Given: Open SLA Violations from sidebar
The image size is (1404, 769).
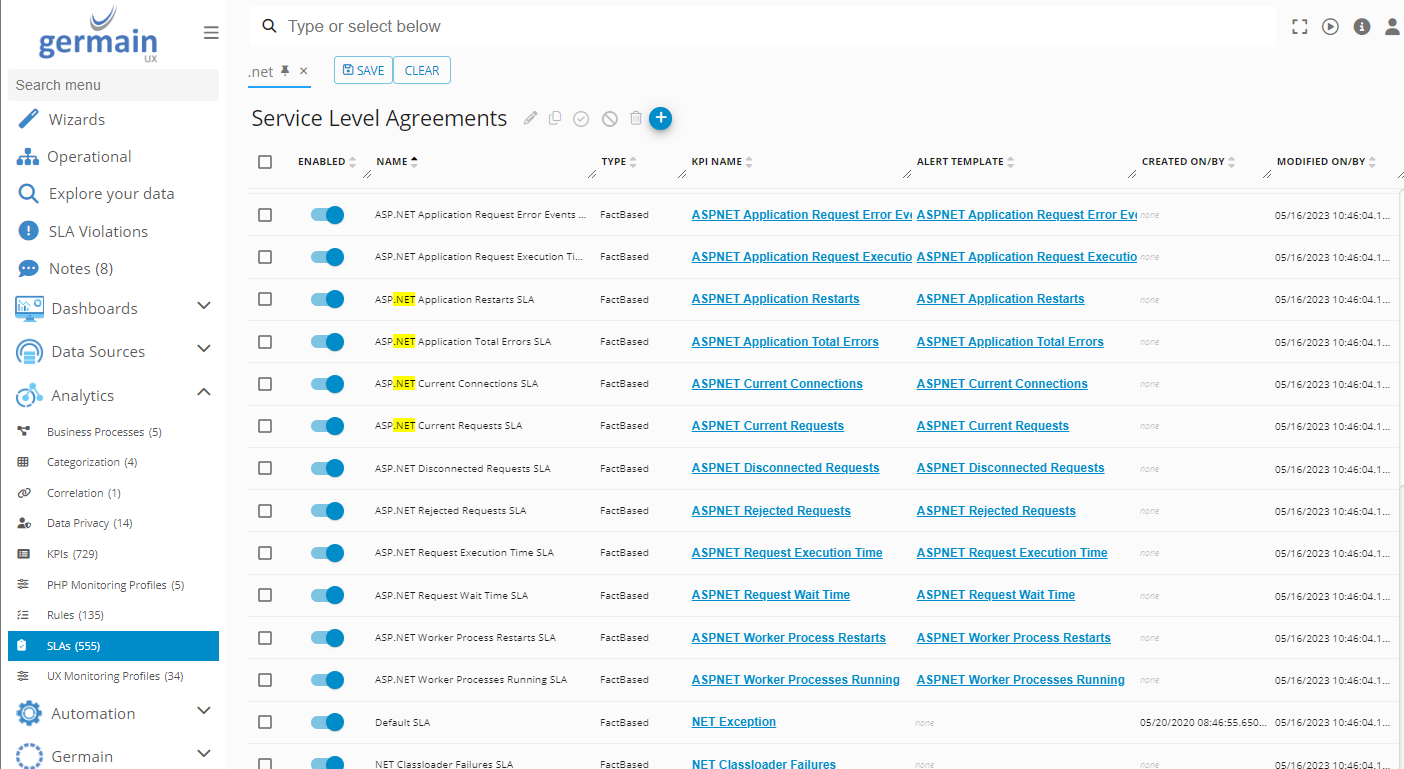Looking at the screenshot, I should pyautogui.click(x=98, y=231).
